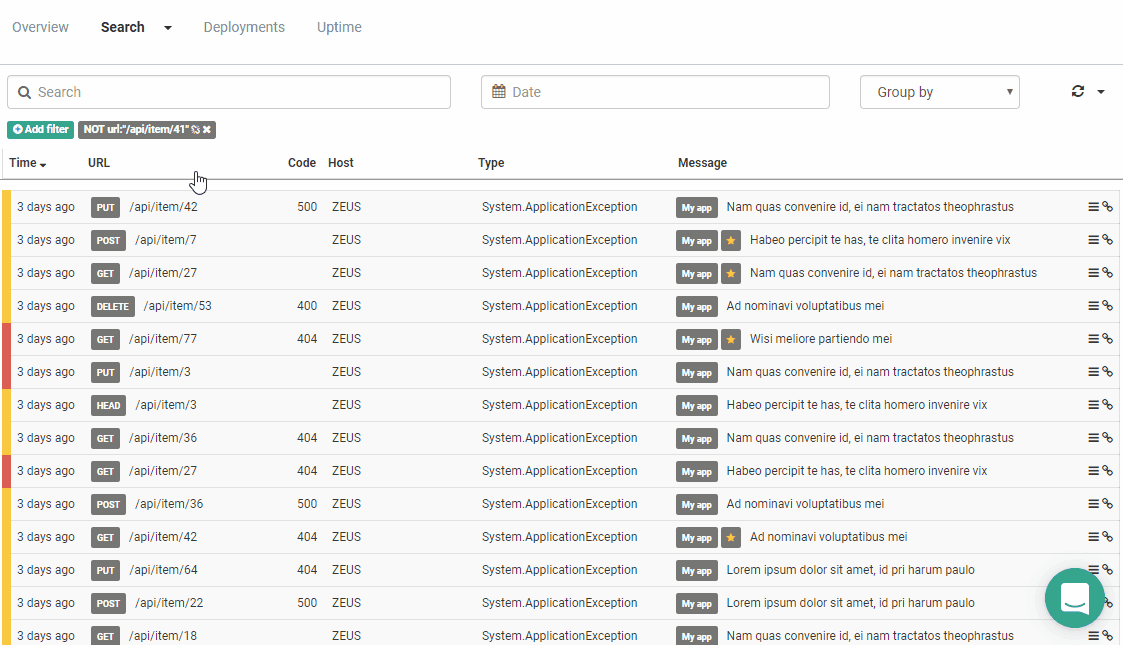The height and width of the screenshot is (645, 1123).
Task: Open the Intercom chat bubble
Action: coord(1074,597)
